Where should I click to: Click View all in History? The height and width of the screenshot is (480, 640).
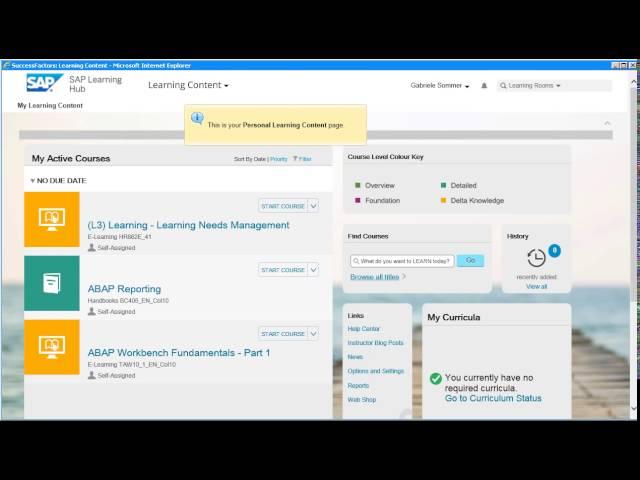click(536, 287)
